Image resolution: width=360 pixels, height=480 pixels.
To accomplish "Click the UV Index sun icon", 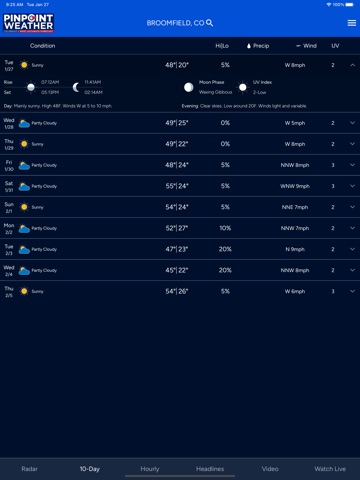I will coord(243,87).
